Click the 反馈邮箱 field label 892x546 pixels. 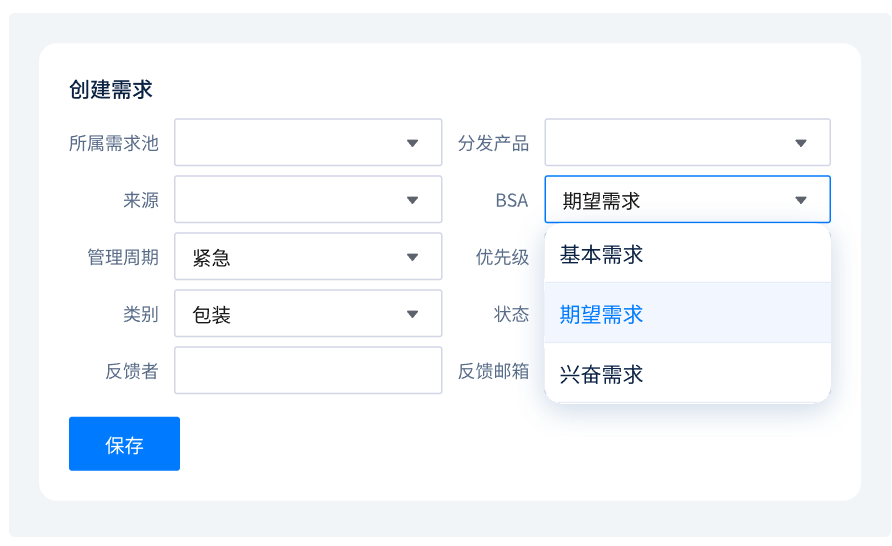click(493, 371)
